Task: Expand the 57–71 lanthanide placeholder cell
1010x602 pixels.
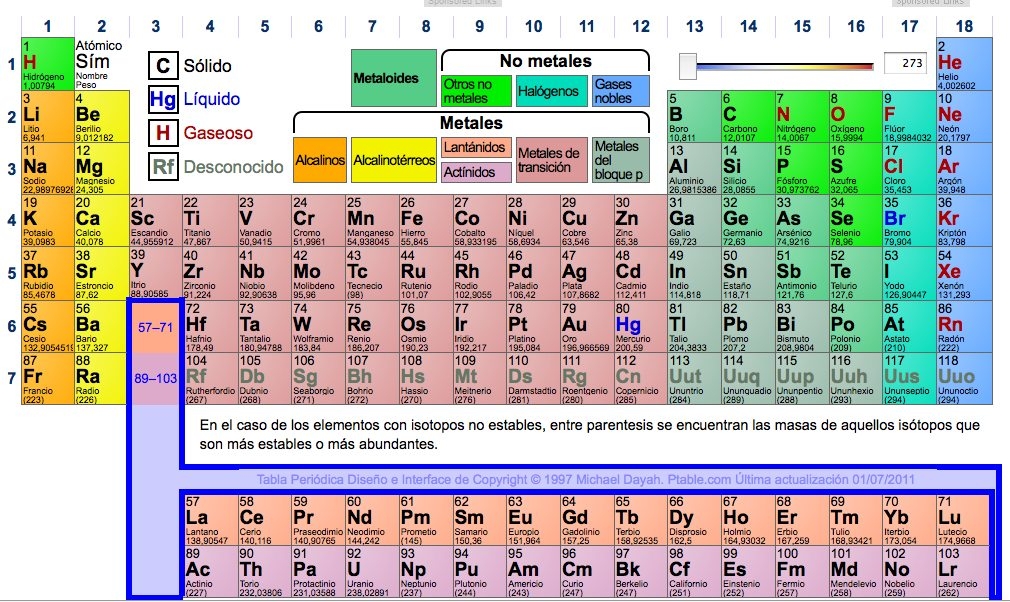Action: (x=154, y=326)
